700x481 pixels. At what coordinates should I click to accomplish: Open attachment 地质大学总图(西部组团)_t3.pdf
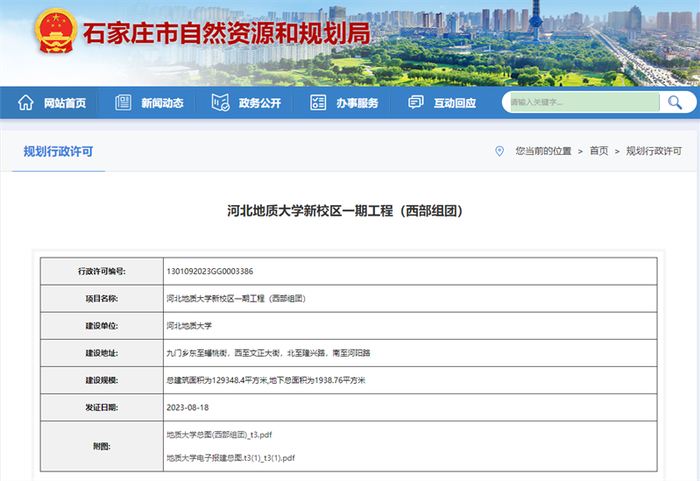[219, 435]
